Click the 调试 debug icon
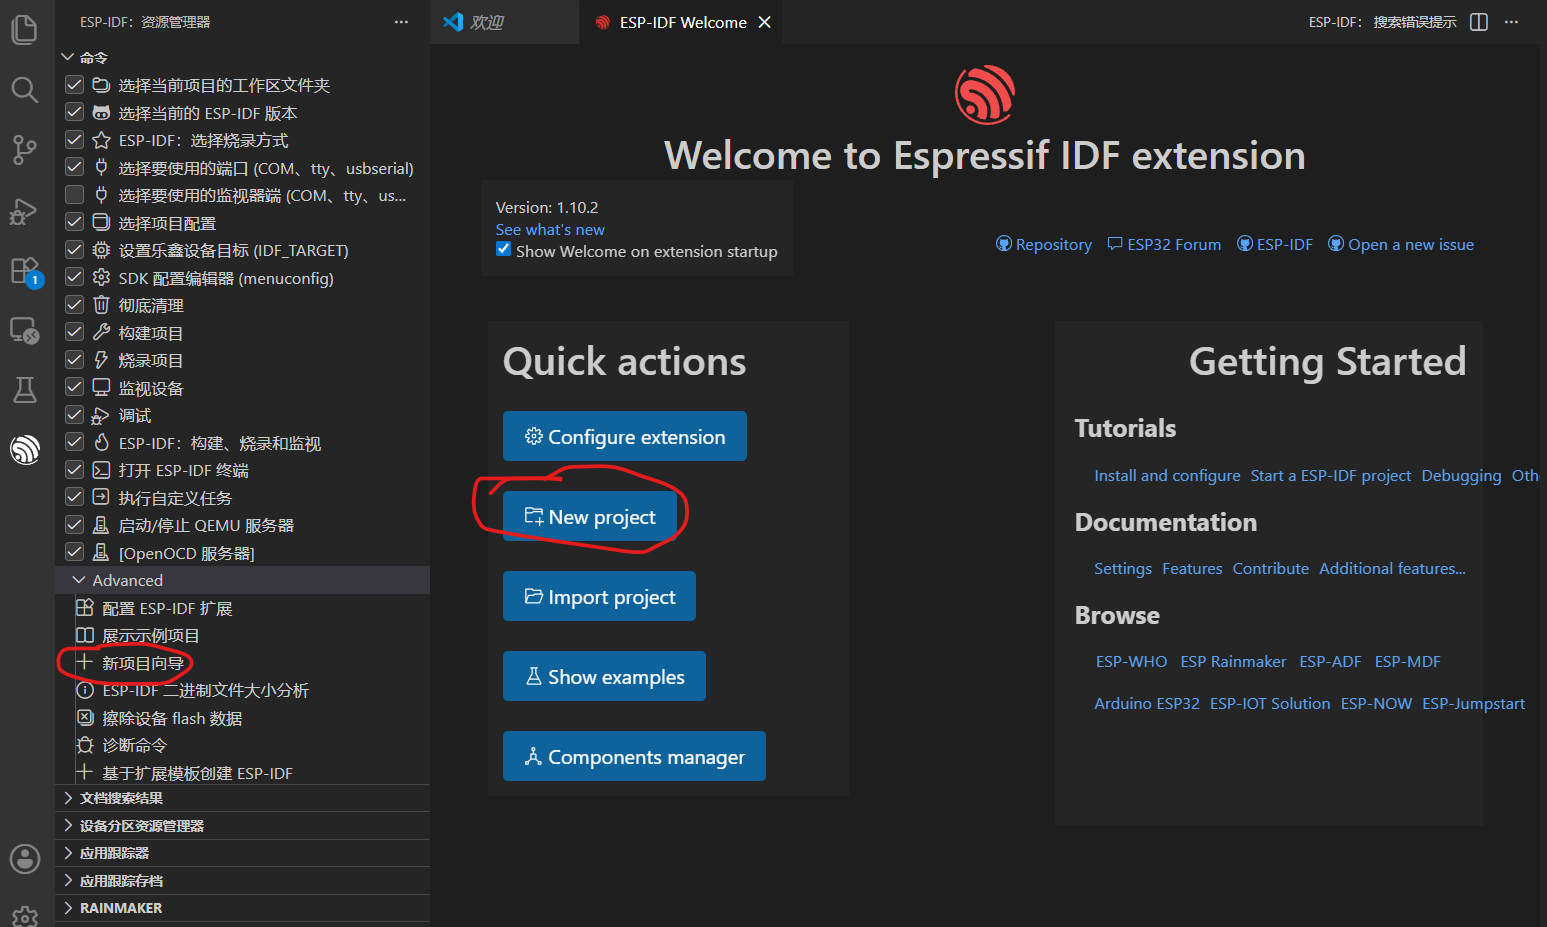This screenshot has width=1547, height=927. pyautogui.click(x=101, y=415)
